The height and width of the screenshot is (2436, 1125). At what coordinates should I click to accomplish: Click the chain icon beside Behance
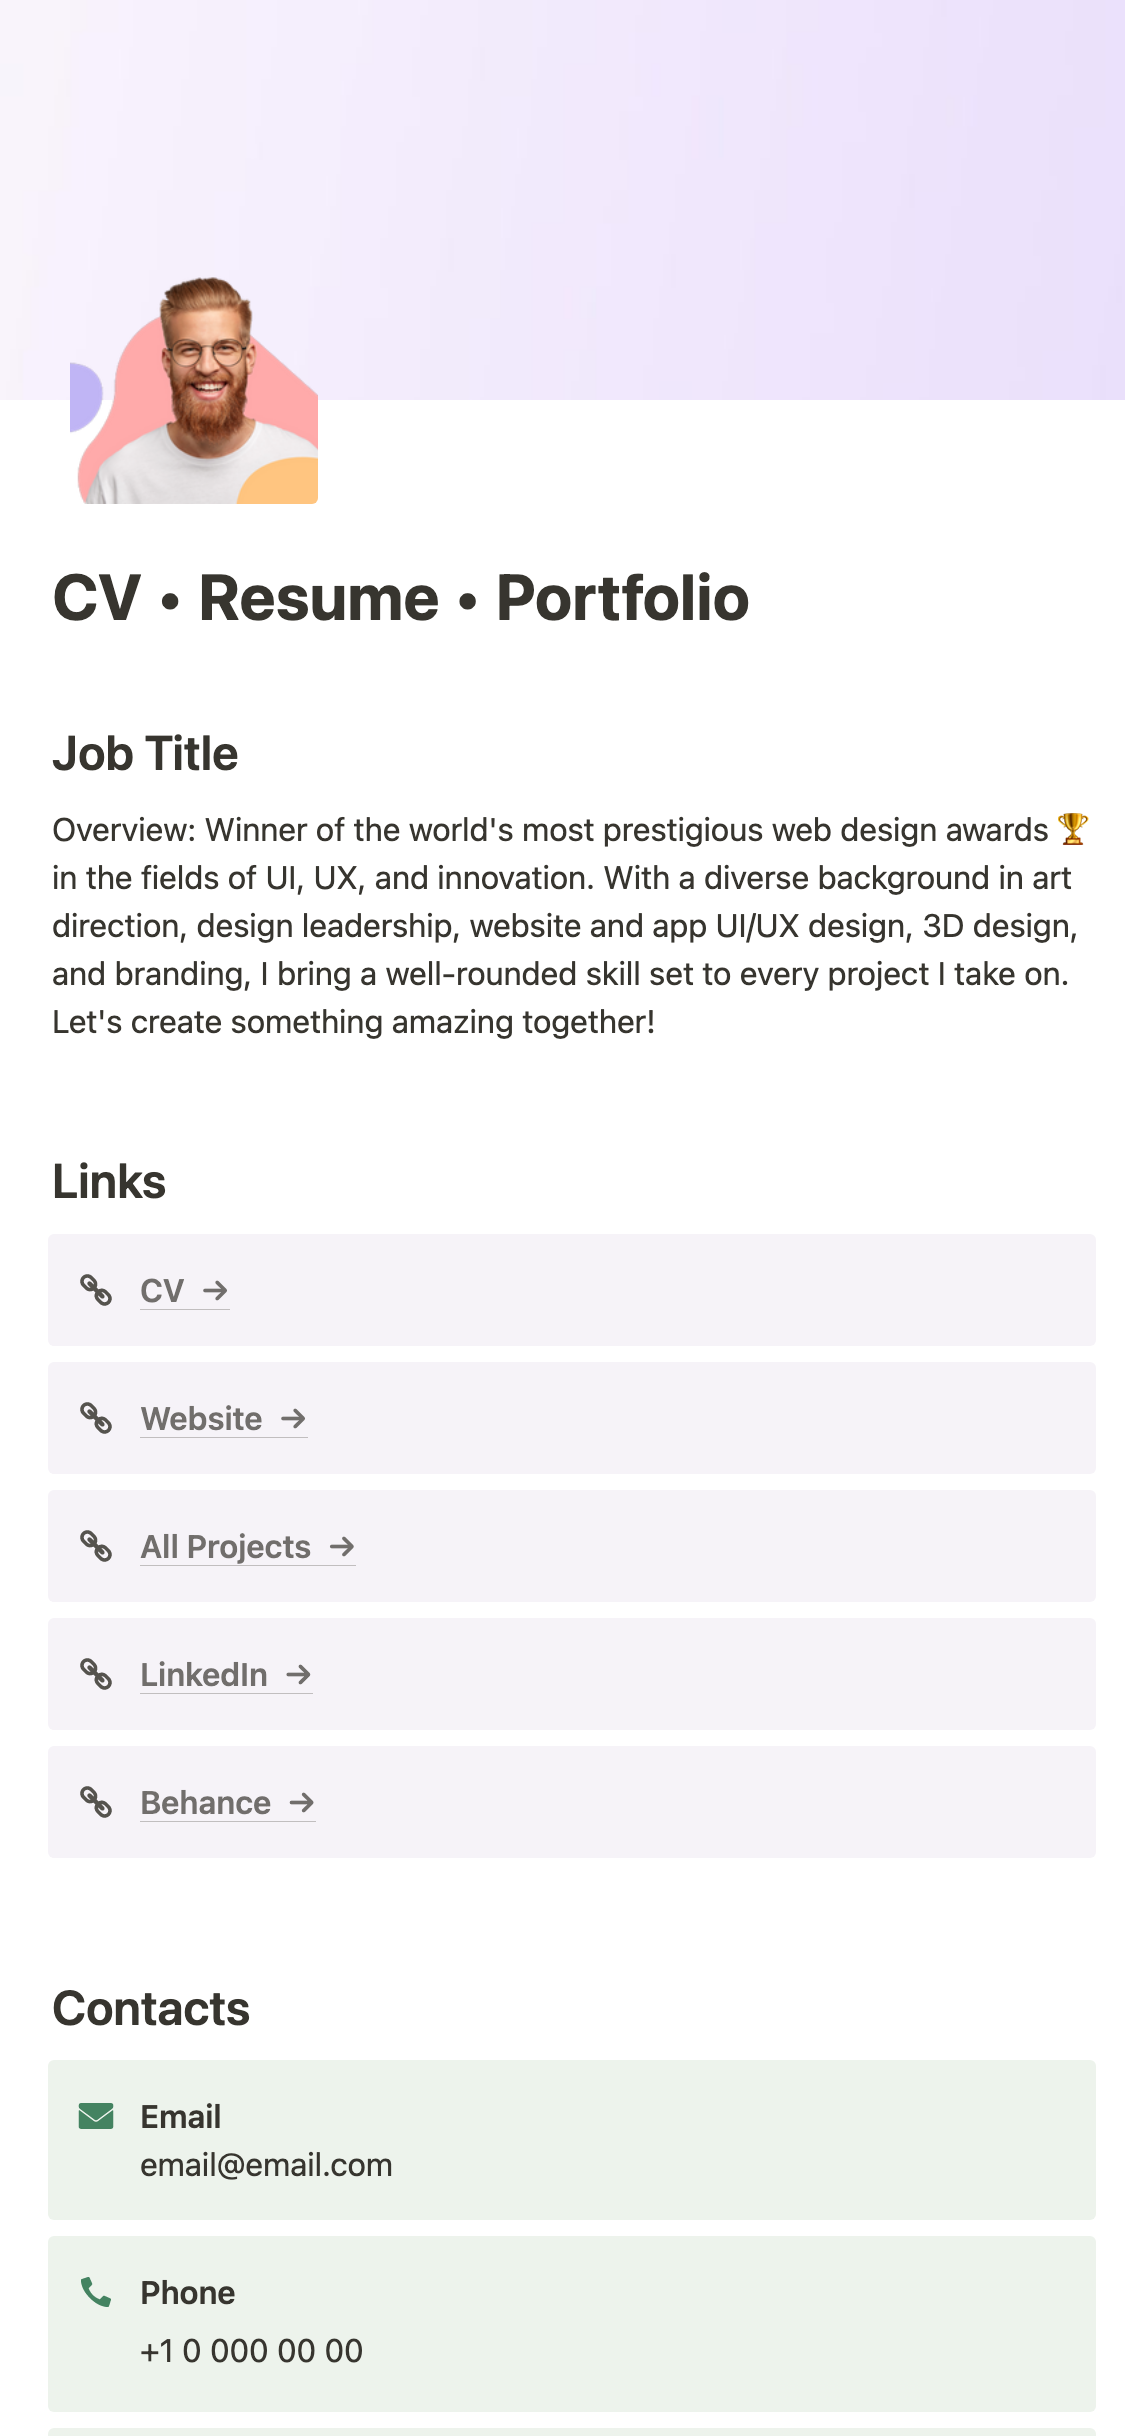pyautogui.click(x=96, y=1802)
